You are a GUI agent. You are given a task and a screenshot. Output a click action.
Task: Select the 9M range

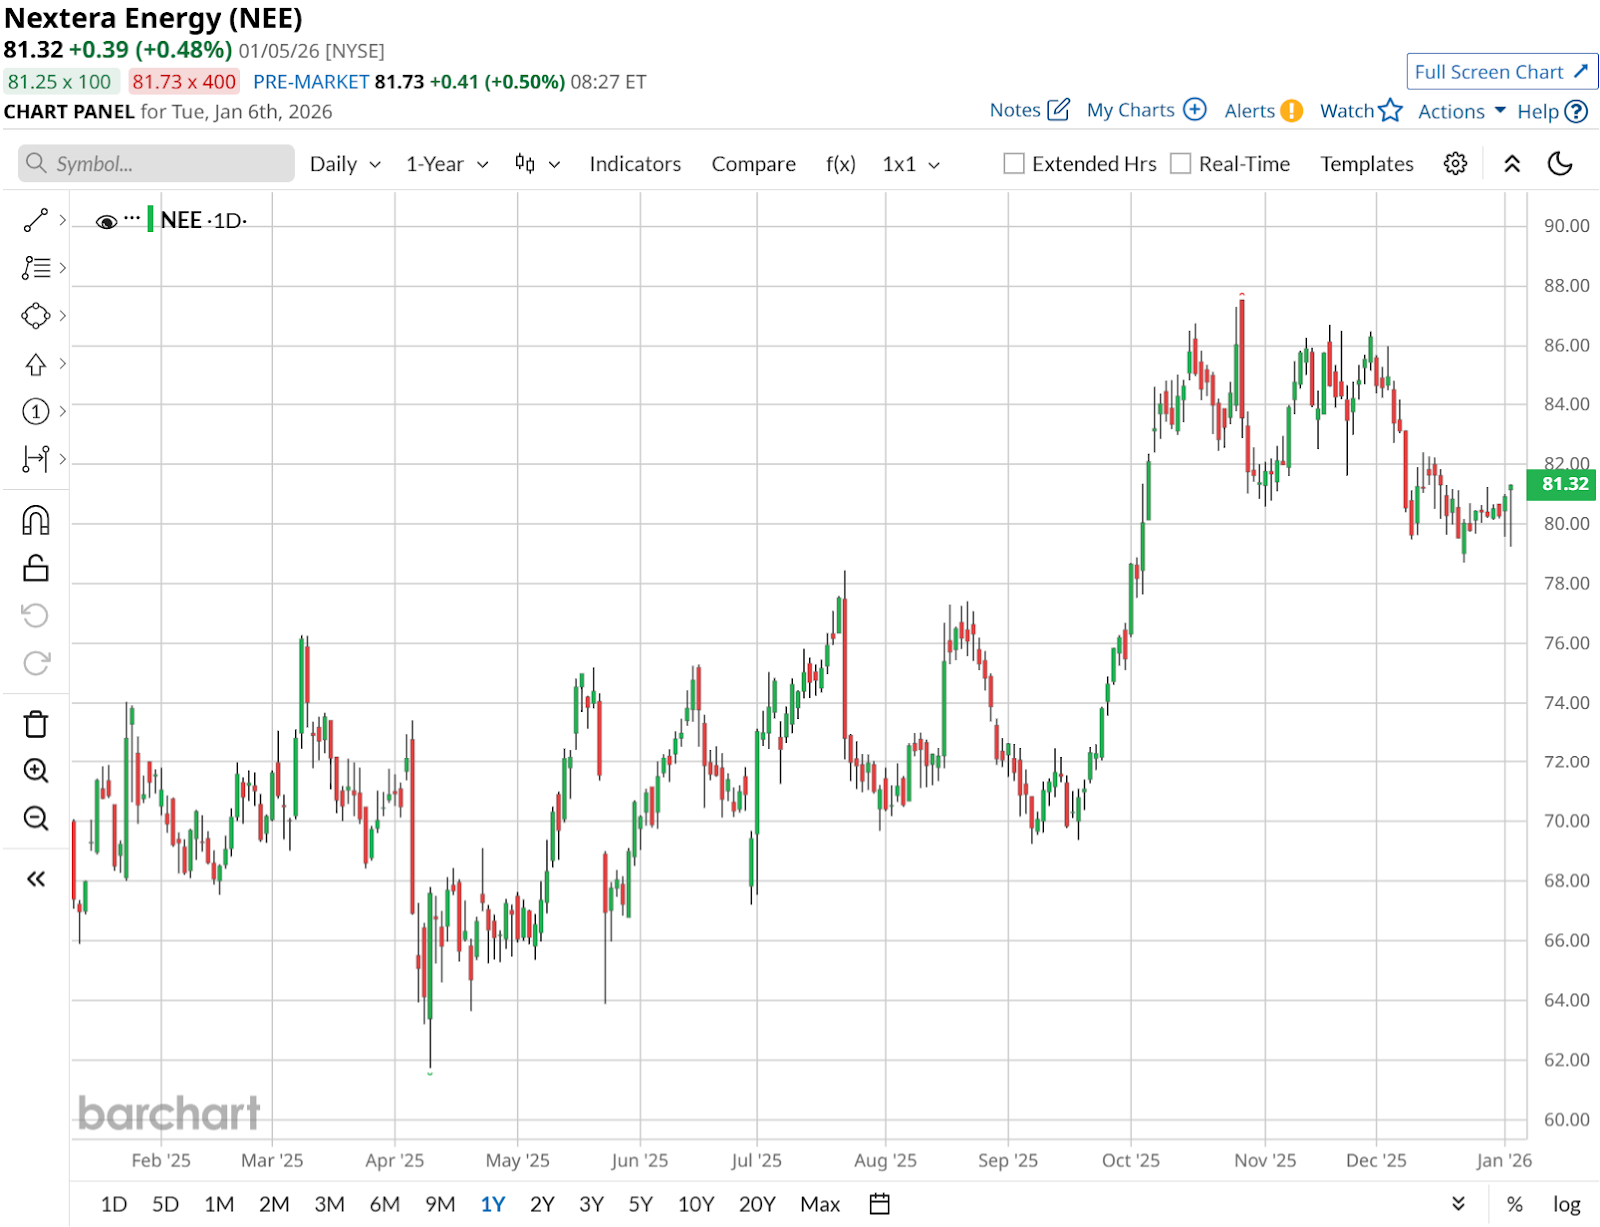coord(440,1204)
